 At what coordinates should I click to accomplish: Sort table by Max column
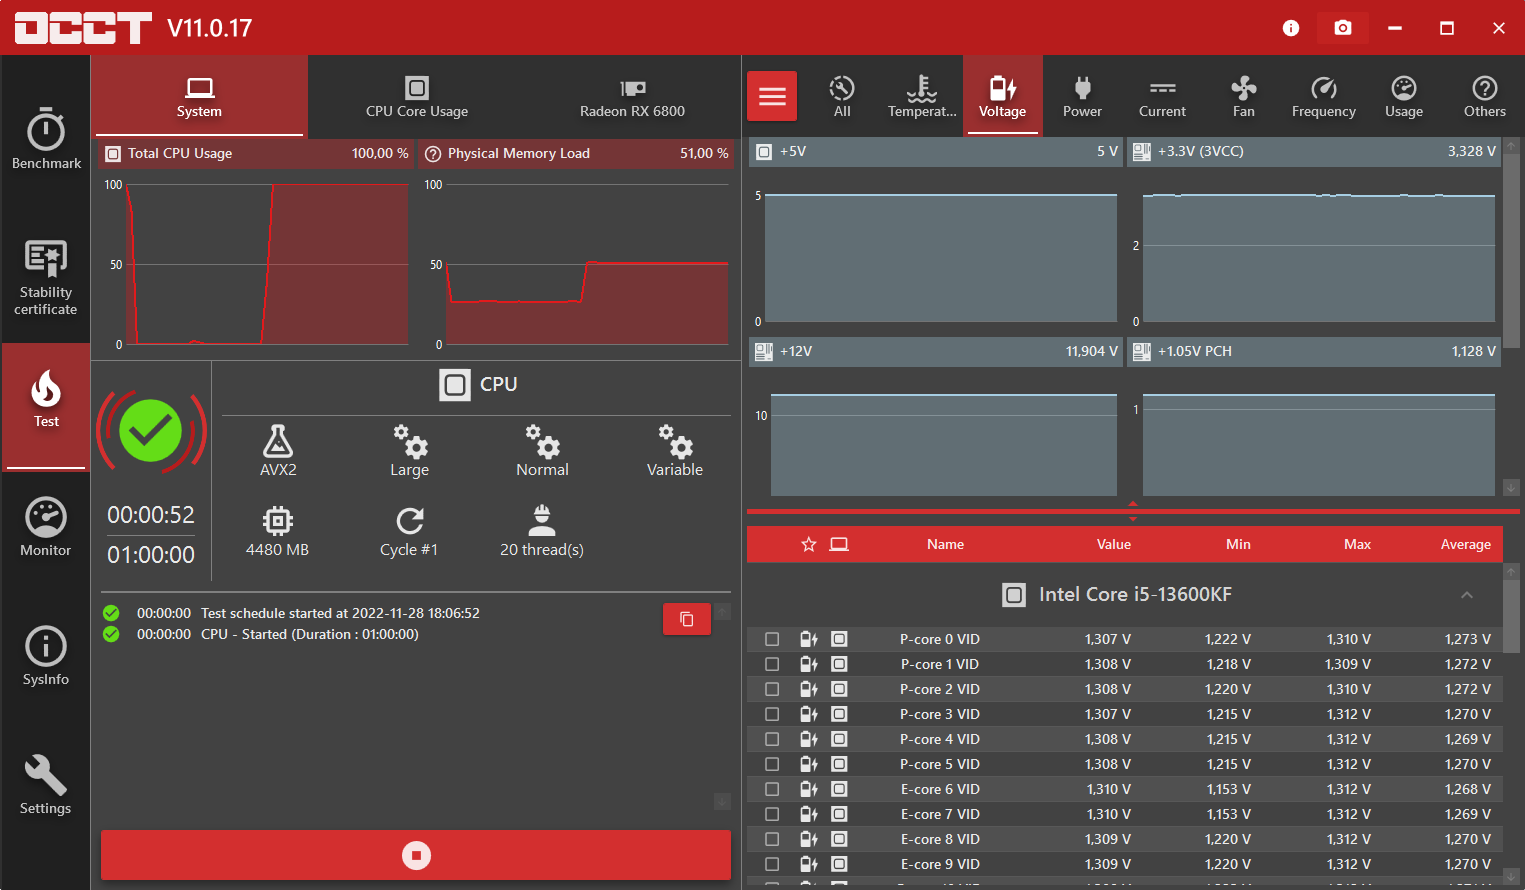click(1357, 544)
